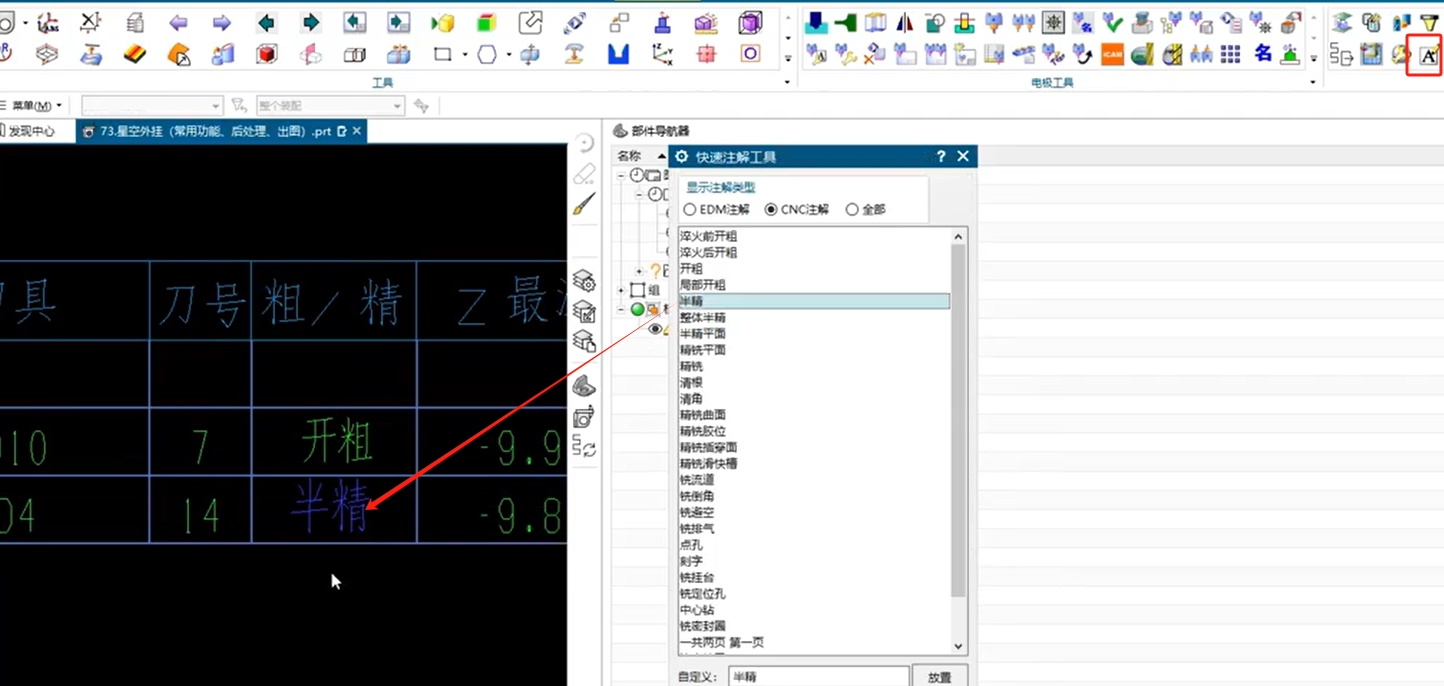Click the external link square icon
This screenshot has height=686, width=1444.
530,22
